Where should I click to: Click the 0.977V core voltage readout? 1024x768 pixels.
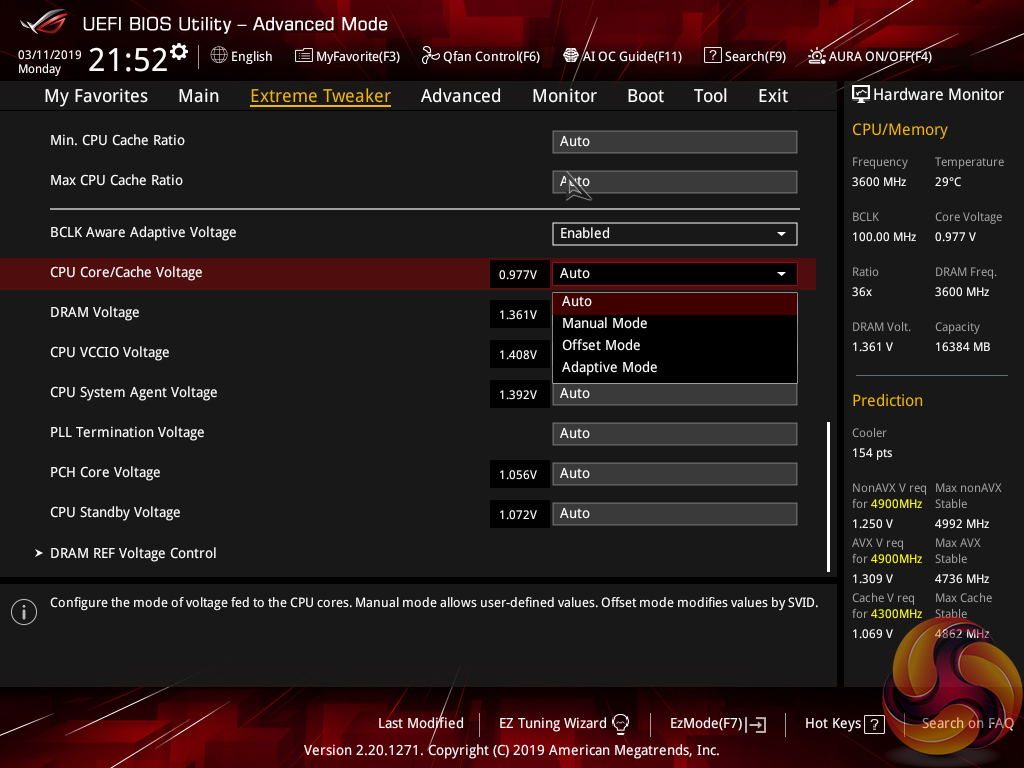[x=519, y=274]
